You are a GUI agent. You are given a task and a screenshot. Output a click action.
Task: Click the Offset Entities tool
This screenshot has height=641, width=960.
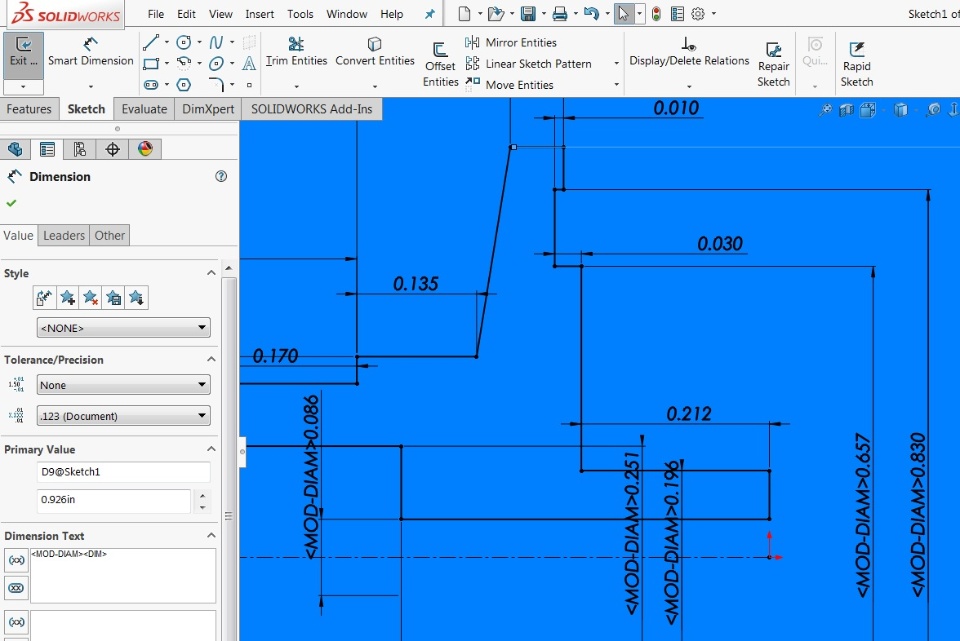click(x=440, y=65)
